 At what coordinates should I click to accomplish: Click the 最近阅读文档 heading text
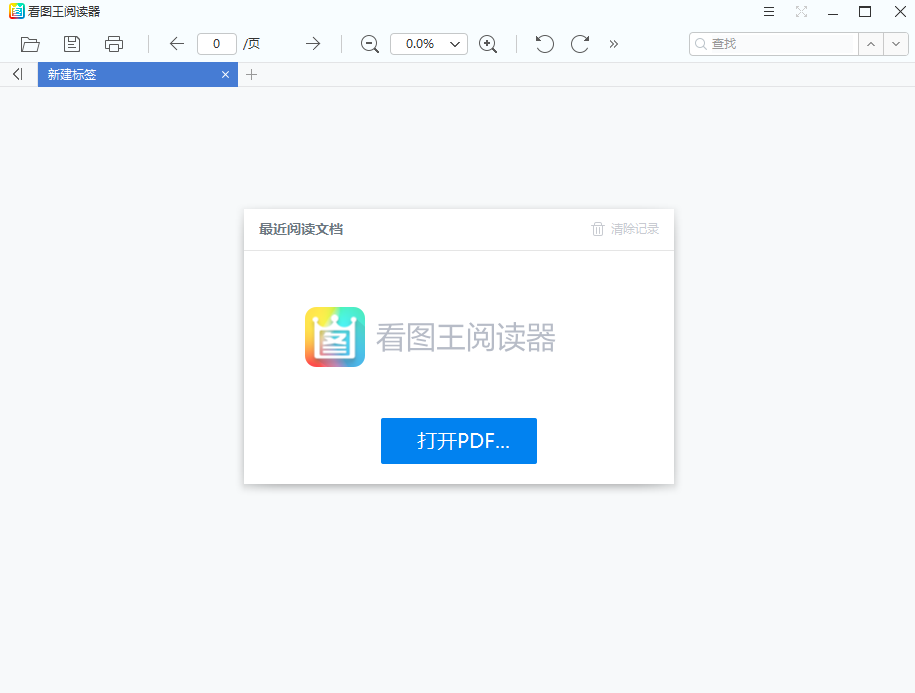tap(301, 229)
